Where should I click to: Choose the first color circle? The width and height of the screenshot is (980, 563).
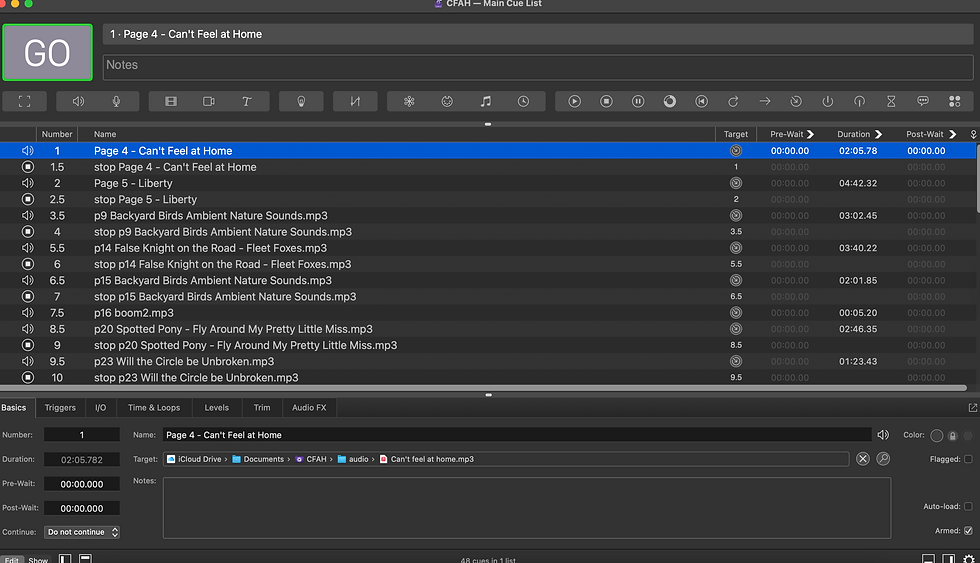[x=936, y=436]
